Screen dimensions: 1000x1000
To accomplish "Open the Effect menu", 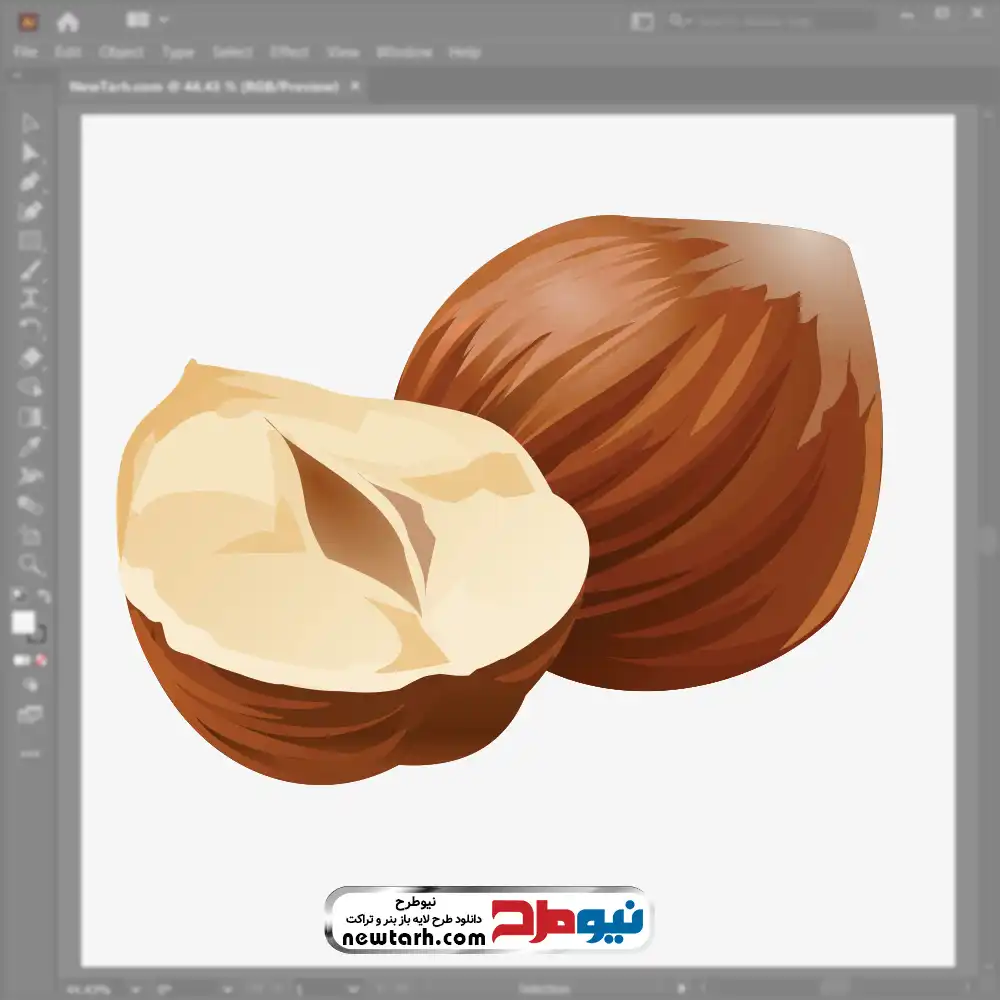I will (290, 52).
